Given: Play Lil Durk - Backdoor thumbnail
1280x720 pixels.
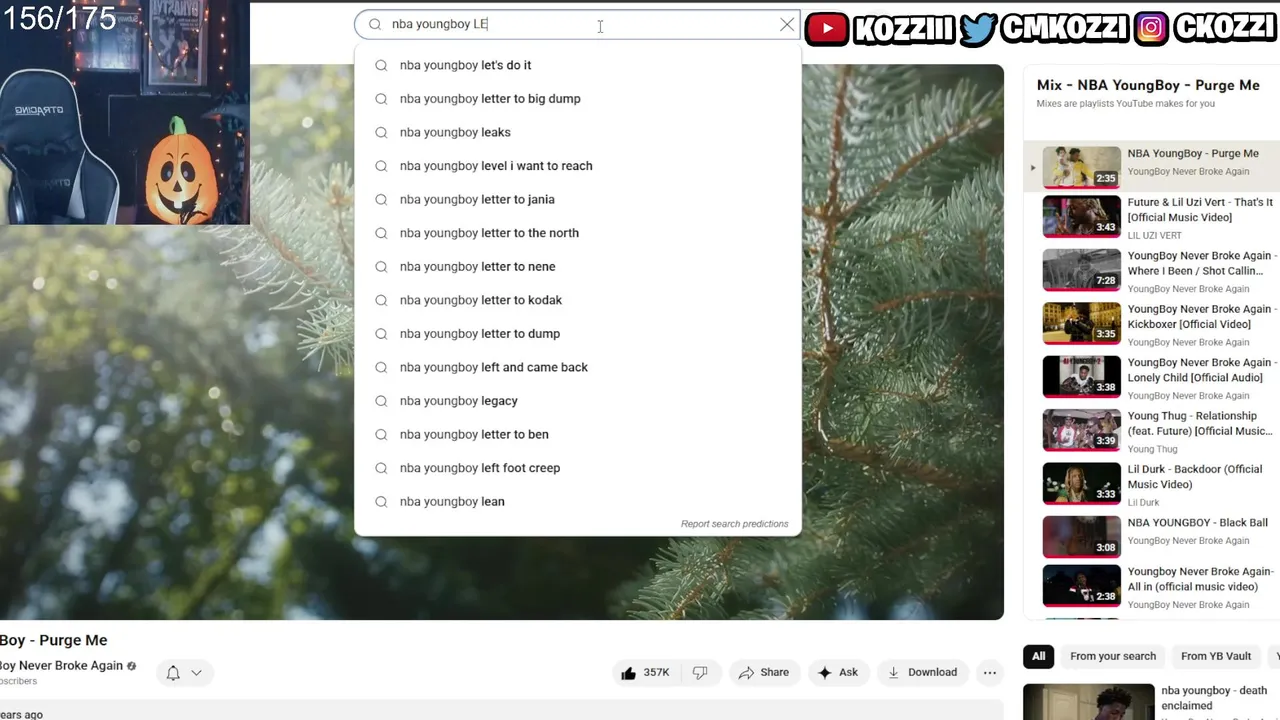Looking at the screenshot, I should coord(1082,484).
